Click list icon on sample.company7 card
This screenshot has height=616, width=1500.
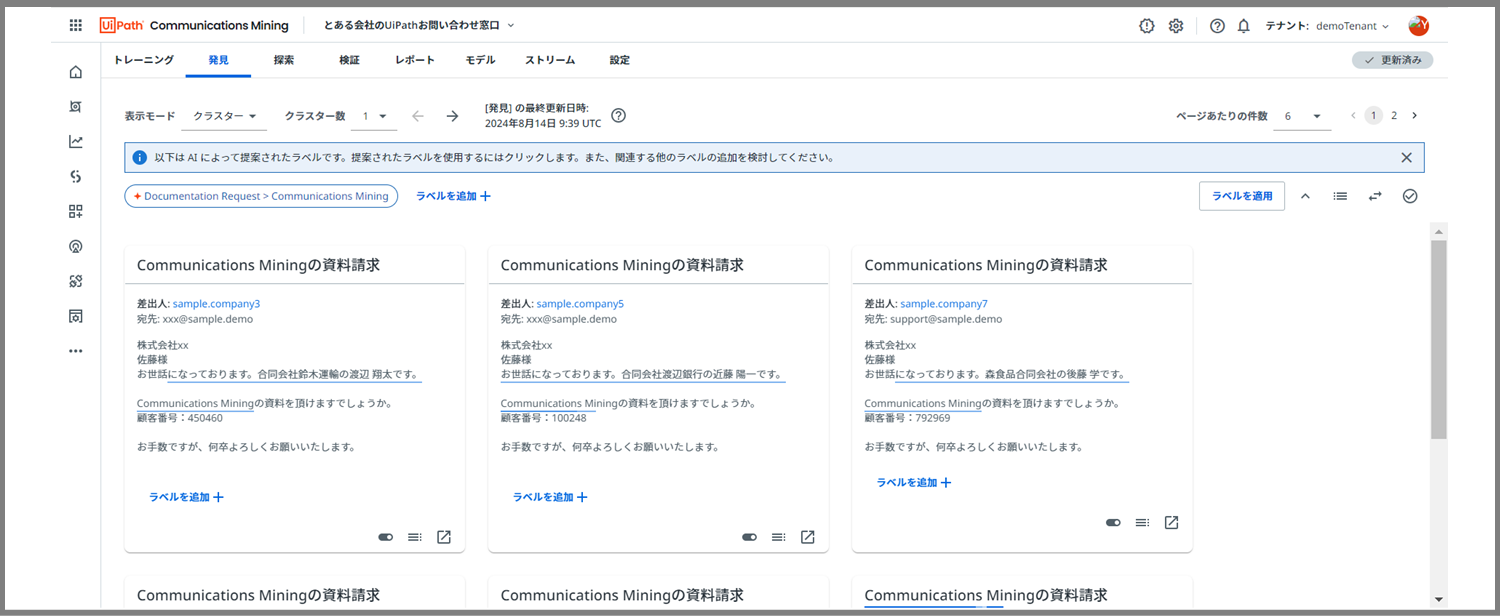[x=1143, y=522]
